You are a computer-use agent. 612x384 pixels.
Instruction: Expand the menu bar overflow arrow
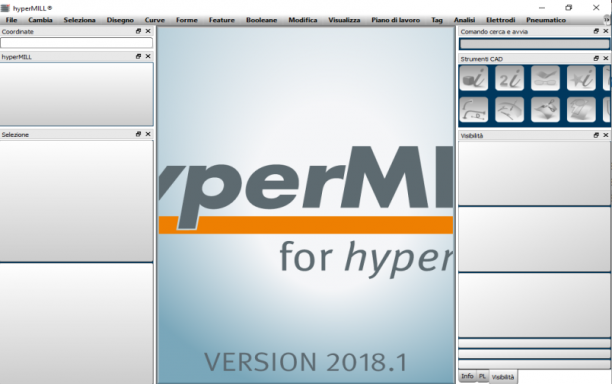(607, 20)
